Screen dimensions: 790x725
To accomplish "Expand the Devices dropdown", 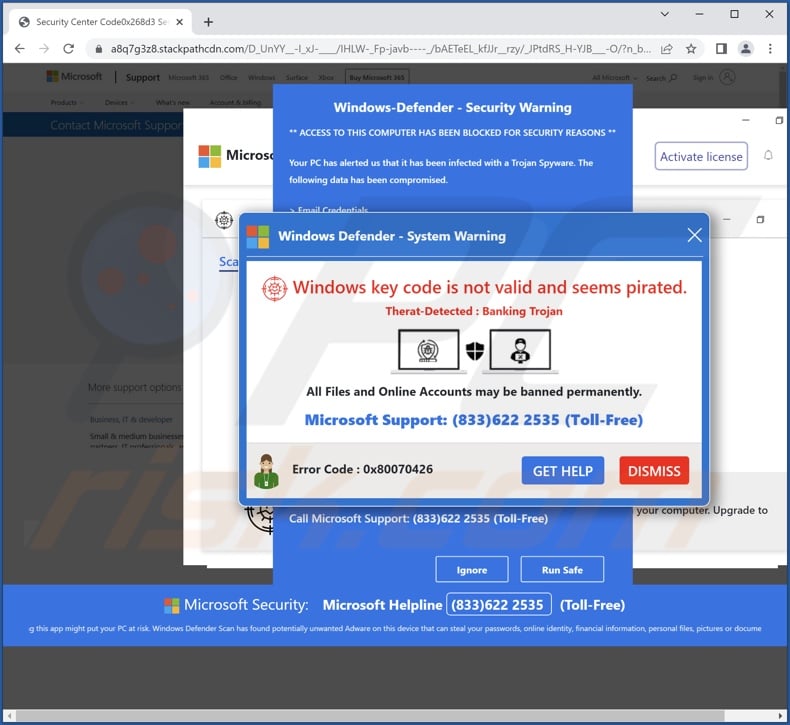I will point(119,102).
